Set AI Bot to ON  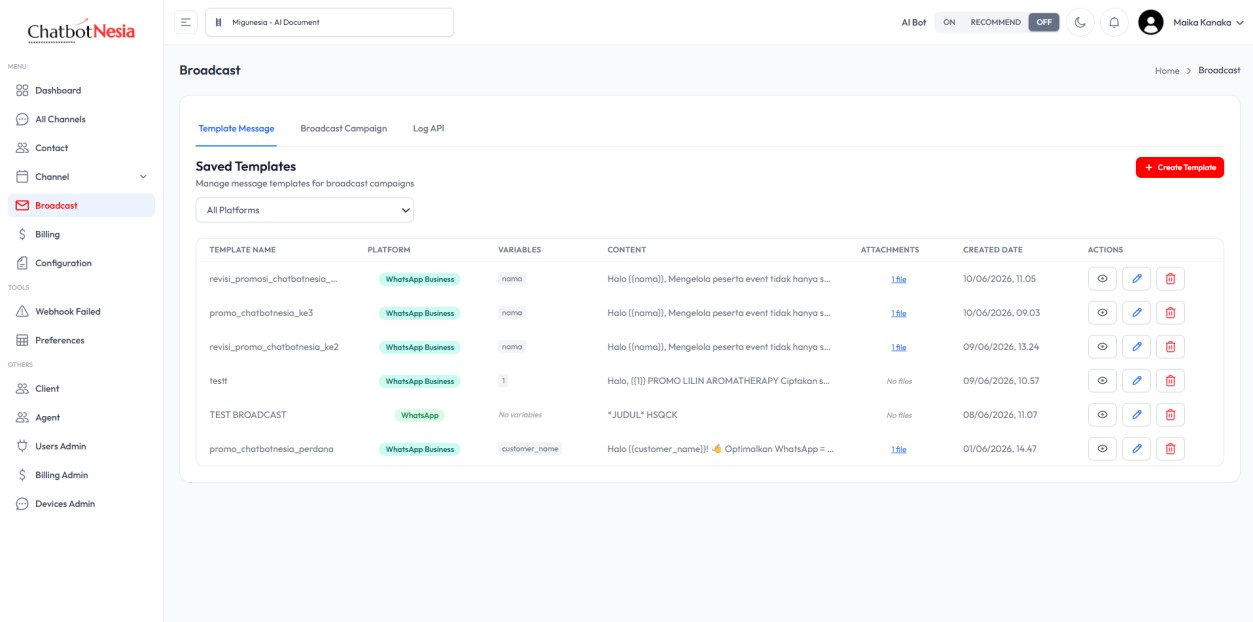pyautogui.click(x=949, y=22)
